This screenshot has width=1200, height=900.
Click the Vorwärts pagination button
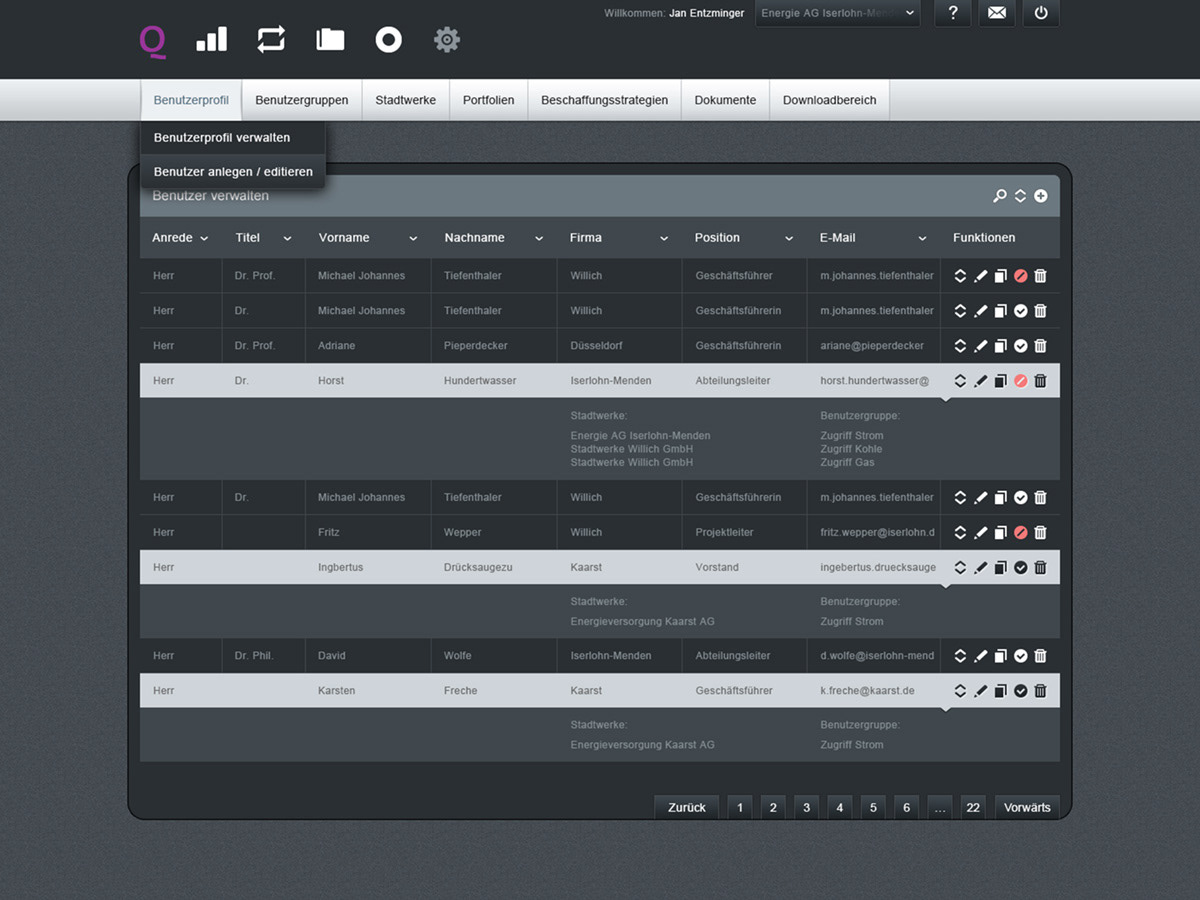click(x=1027, y=807)
